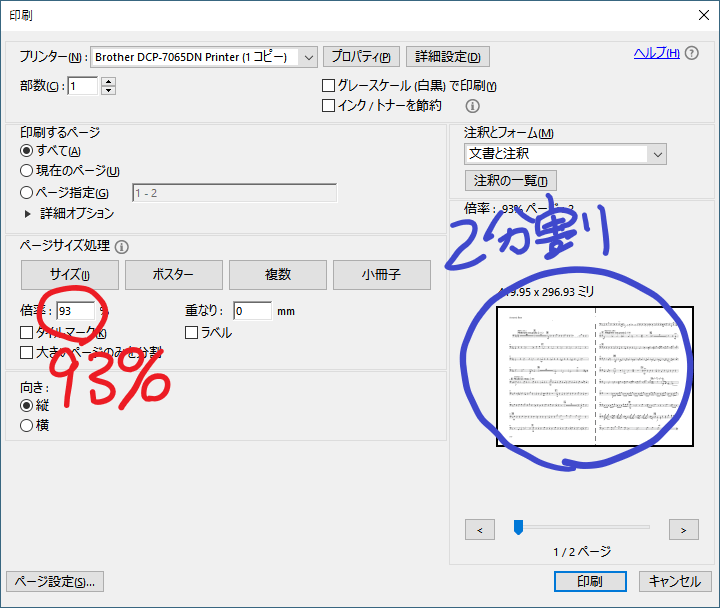Choose 縦 orientation radio button
720x608 pixels.
pos(27,405)
